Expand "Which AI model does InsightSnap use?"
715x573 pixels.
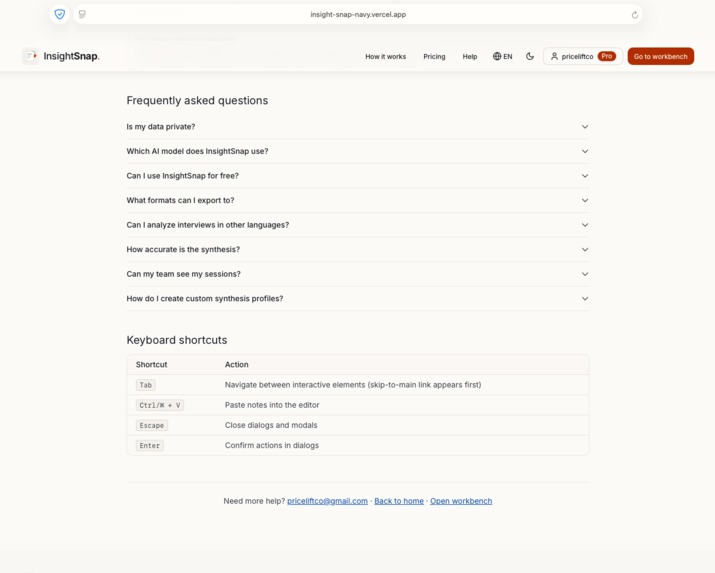358,151
